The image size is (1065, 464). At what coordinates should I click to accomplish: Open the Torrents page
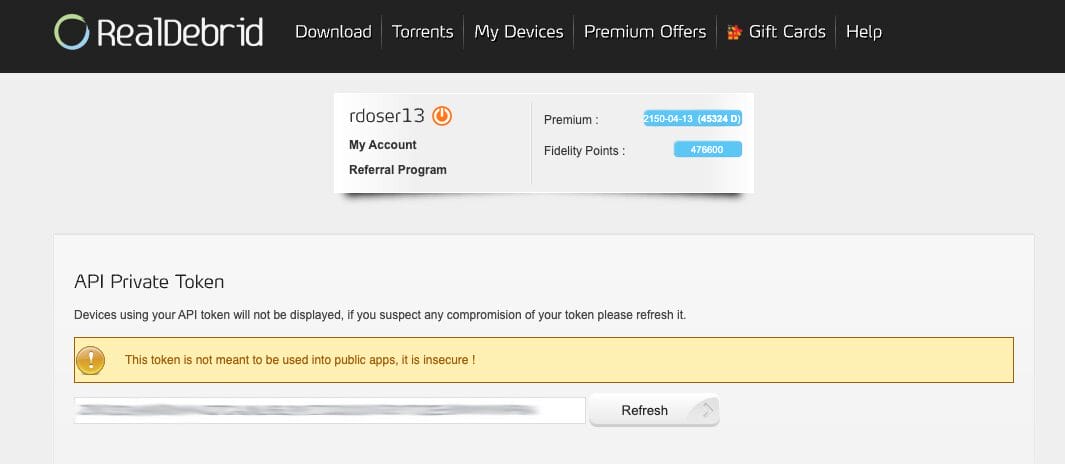click(x=422, y=32)
